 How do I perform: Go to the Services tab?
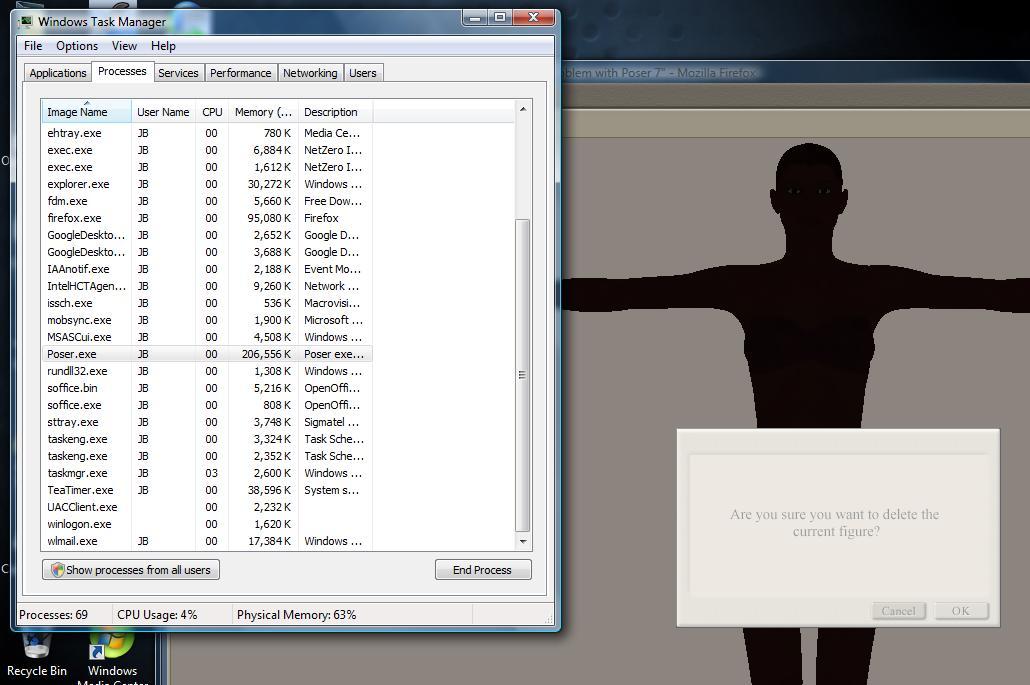178,73
